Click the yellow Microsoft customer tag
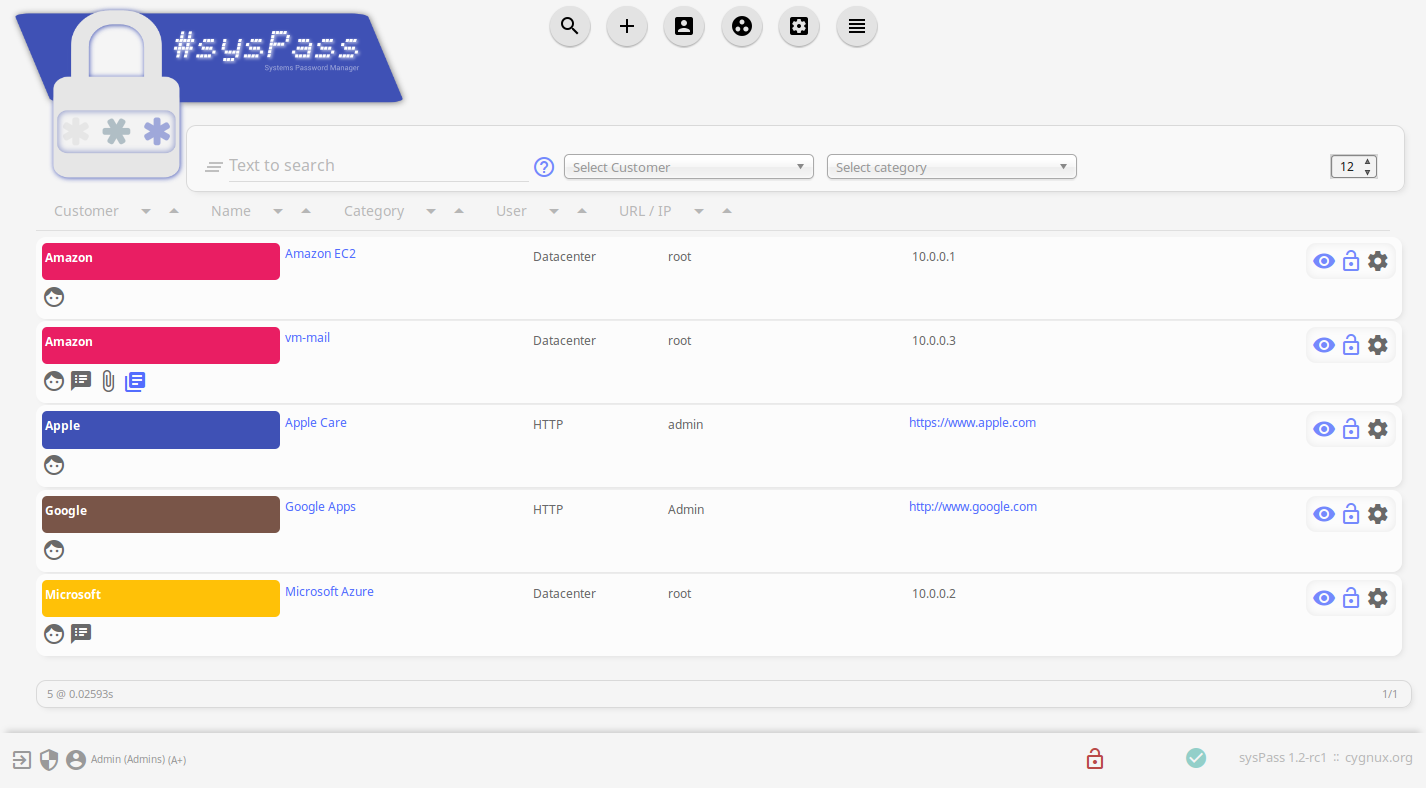The height and width of the screenshot is (788, 1426). (x=161, y=598)
